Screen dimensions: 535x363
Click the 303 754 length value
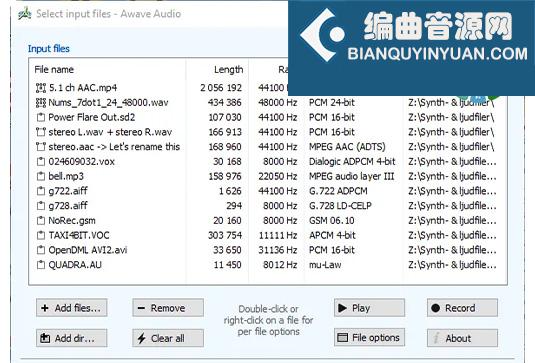pyautogui.click(x=225, y=235)
